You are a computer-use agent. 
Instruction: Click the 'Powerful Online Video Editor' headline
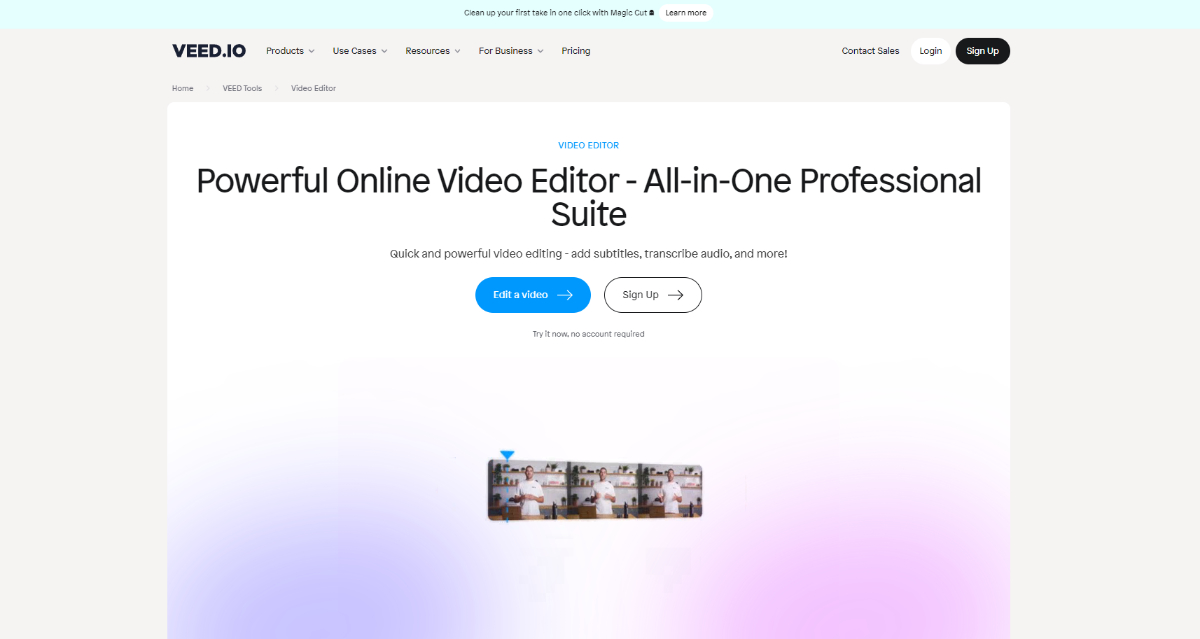click(x=588, y=197)
